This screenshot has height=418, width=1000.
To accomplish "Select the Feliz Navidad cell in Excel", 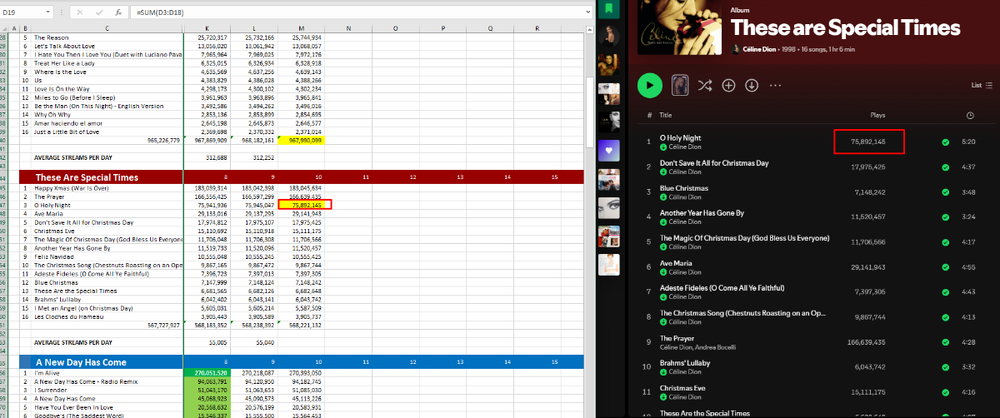I will 107,257.
